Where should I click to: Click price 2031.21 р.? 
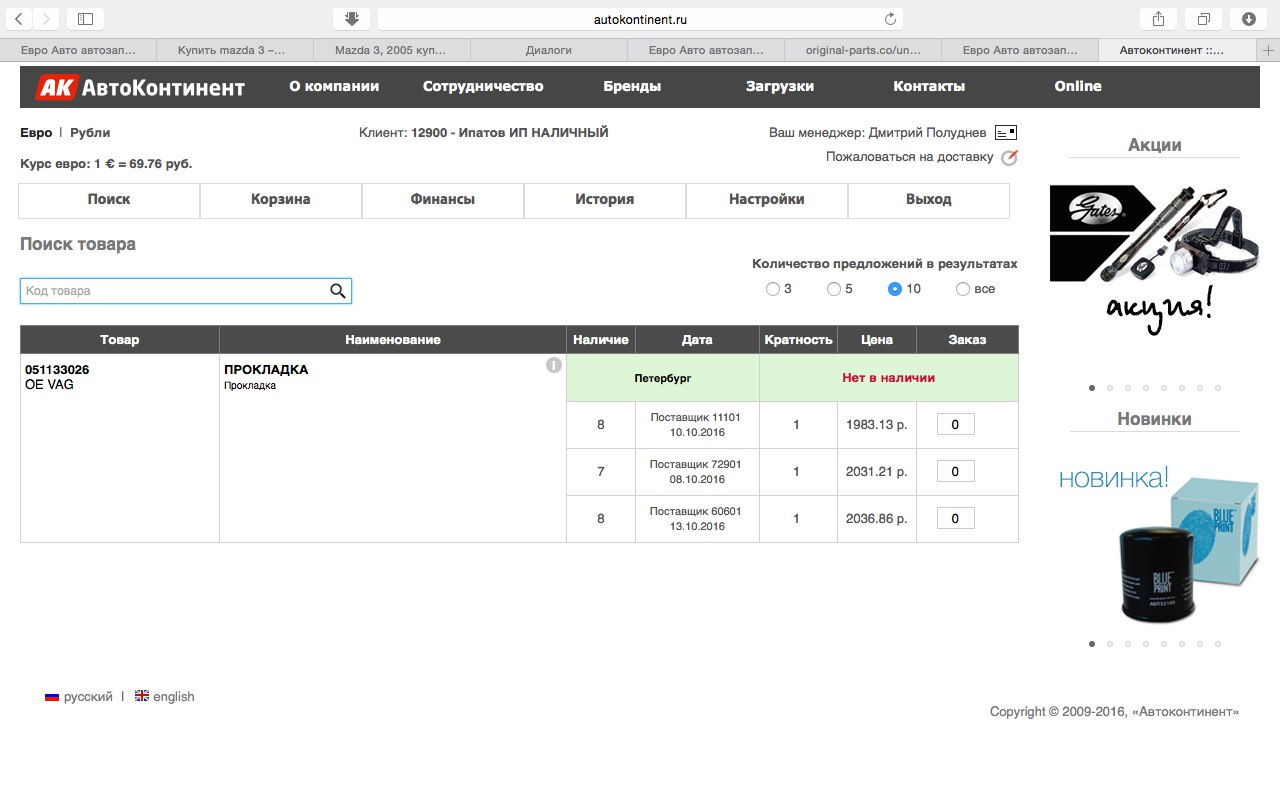876,472
